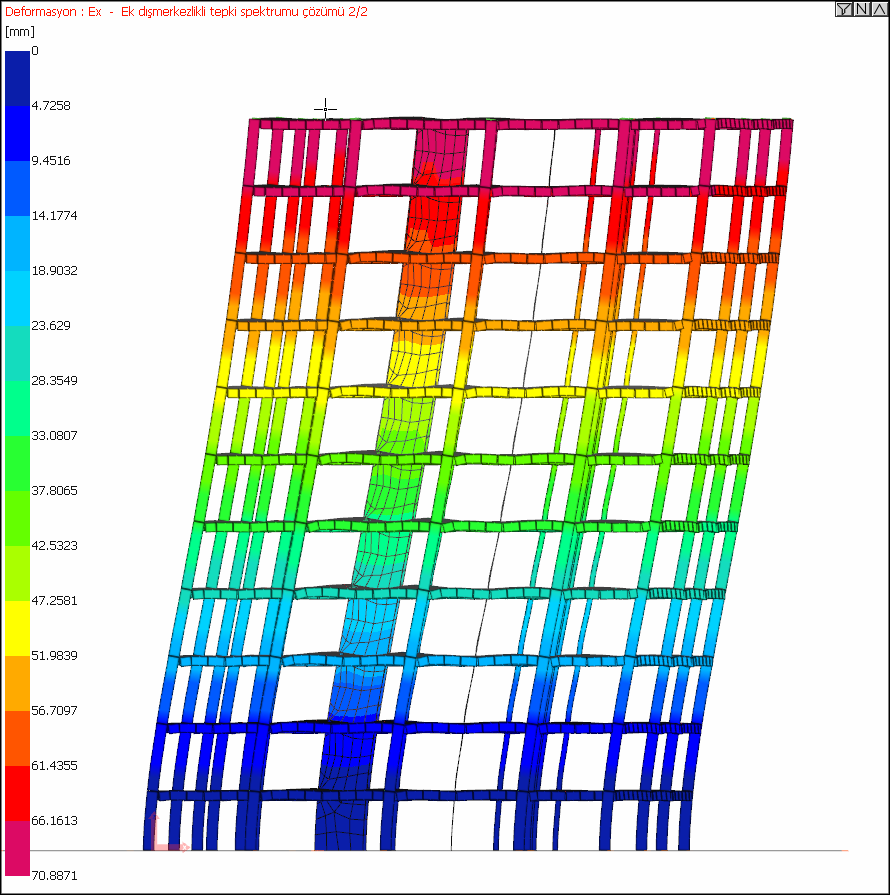Click the meshed shear wall at ground floor
Screen dimensions: 890x895
pyautogui.click(x=341, y=824)
